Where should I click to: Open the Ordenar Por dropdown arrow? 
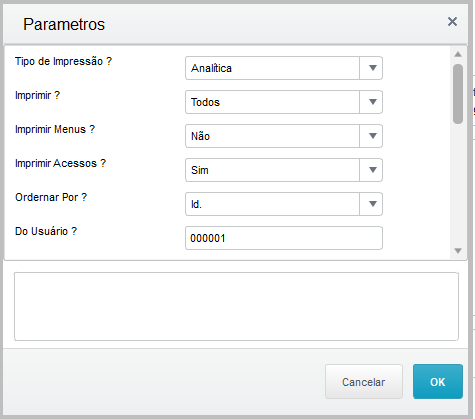(371, 204)
